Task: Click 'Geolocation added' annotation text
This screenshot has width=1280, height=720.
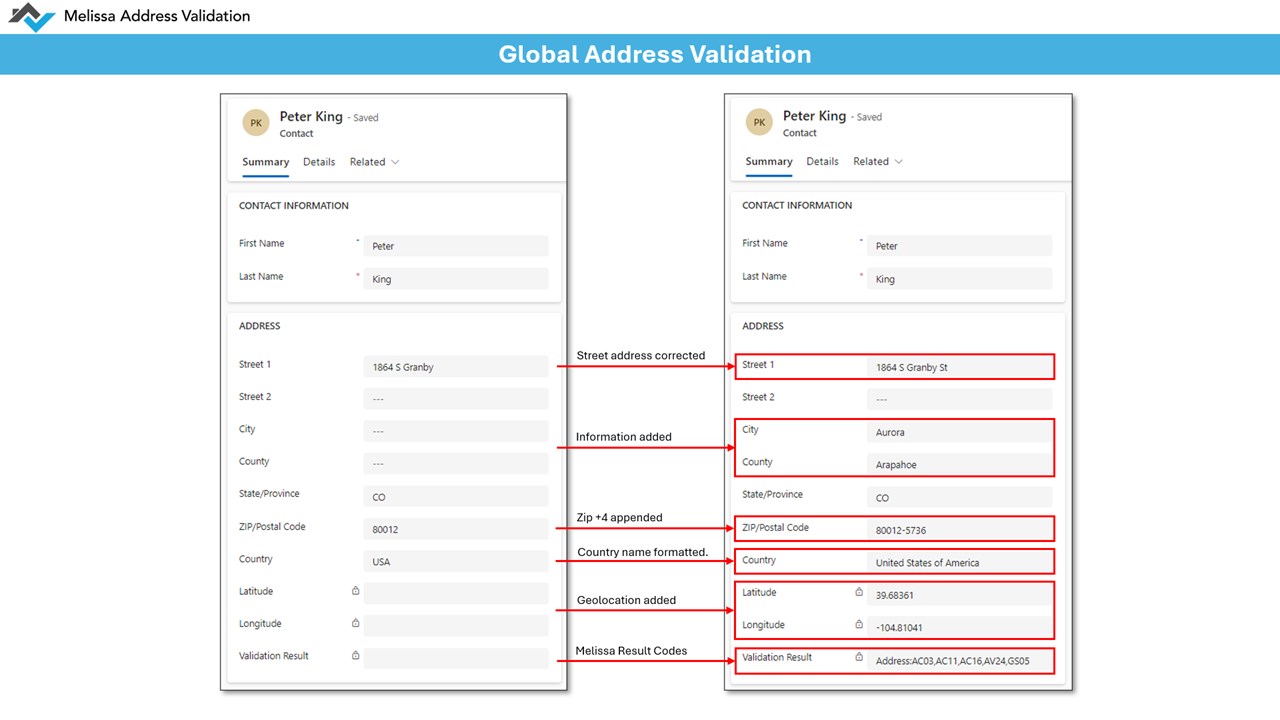Action: [x=627, y=600]
